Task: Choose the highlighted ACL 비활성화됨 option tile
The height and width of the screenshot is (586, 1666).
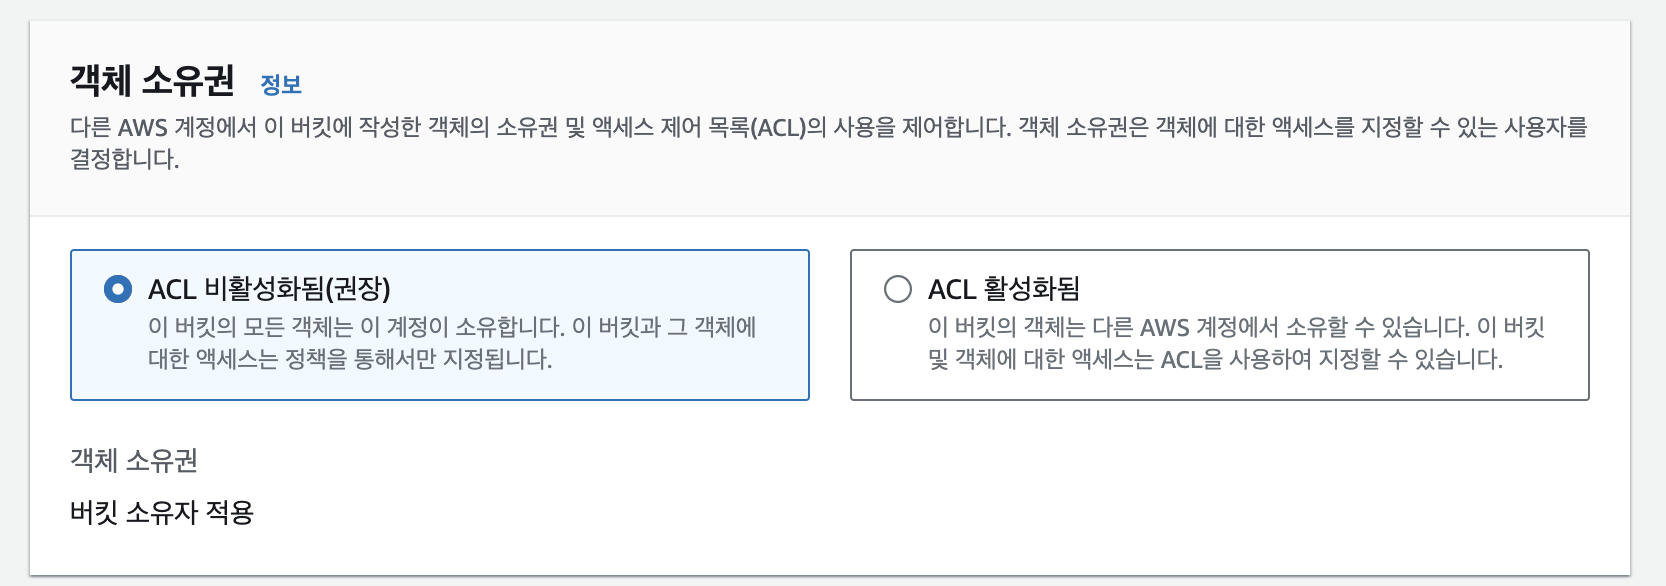Action: tap(440, 325)
